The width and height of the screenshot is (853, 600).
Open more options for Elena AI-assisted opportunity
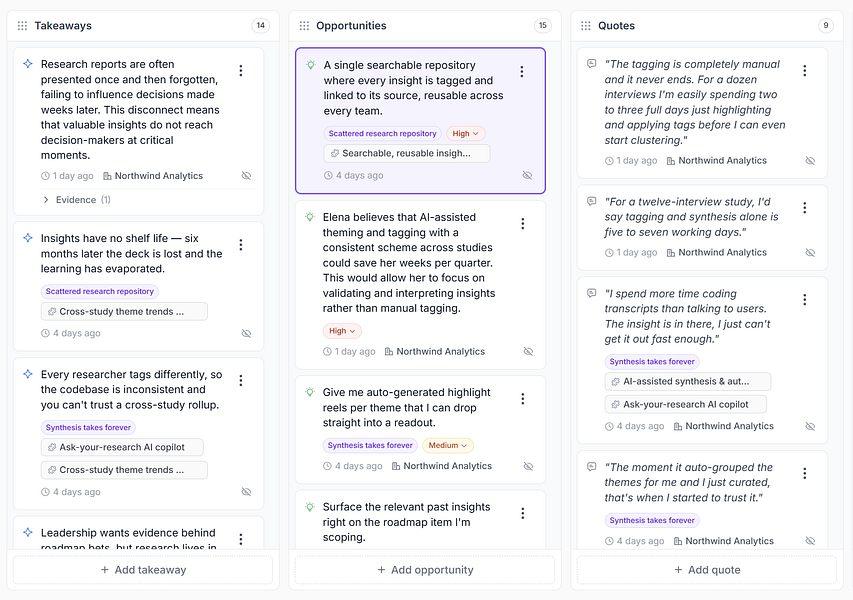point(522,224)
